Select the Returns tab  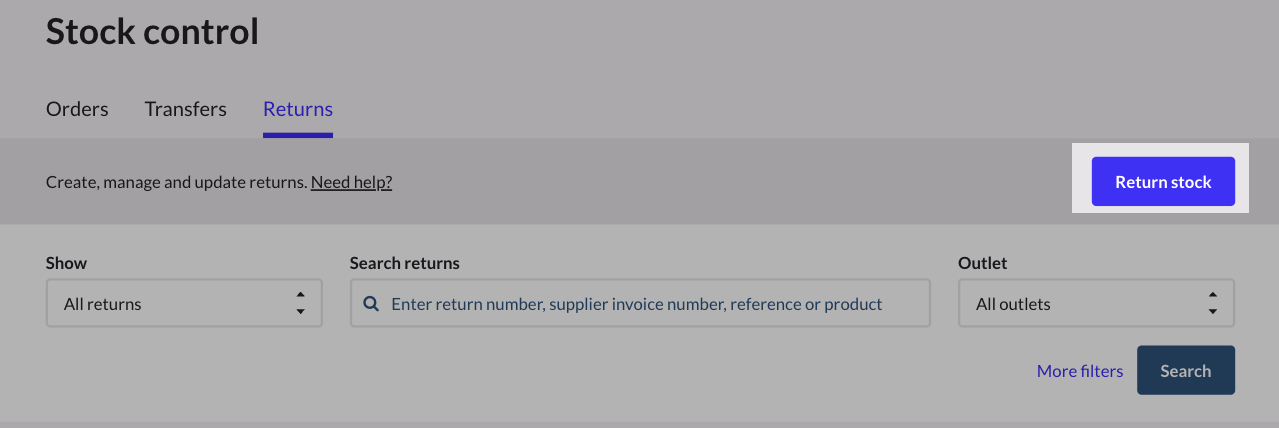(x=298, y=109)
